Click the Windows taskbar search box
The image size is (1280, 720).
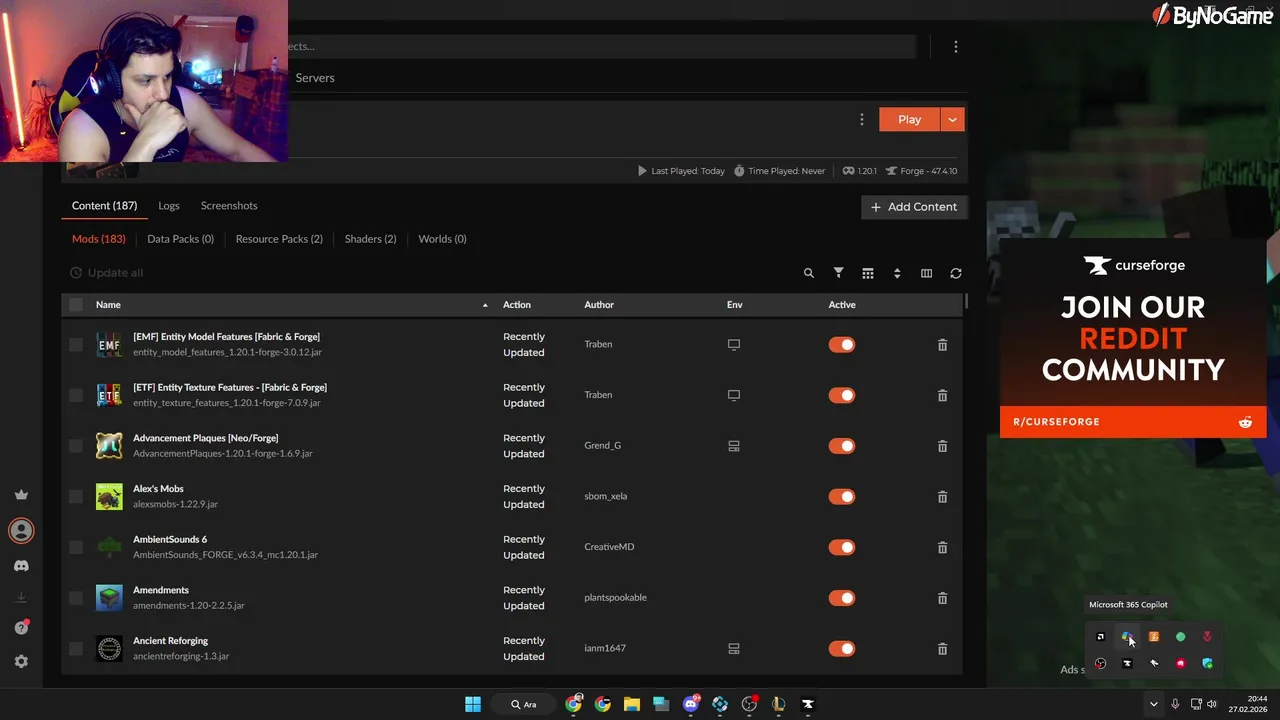click(x=523, y=704)
